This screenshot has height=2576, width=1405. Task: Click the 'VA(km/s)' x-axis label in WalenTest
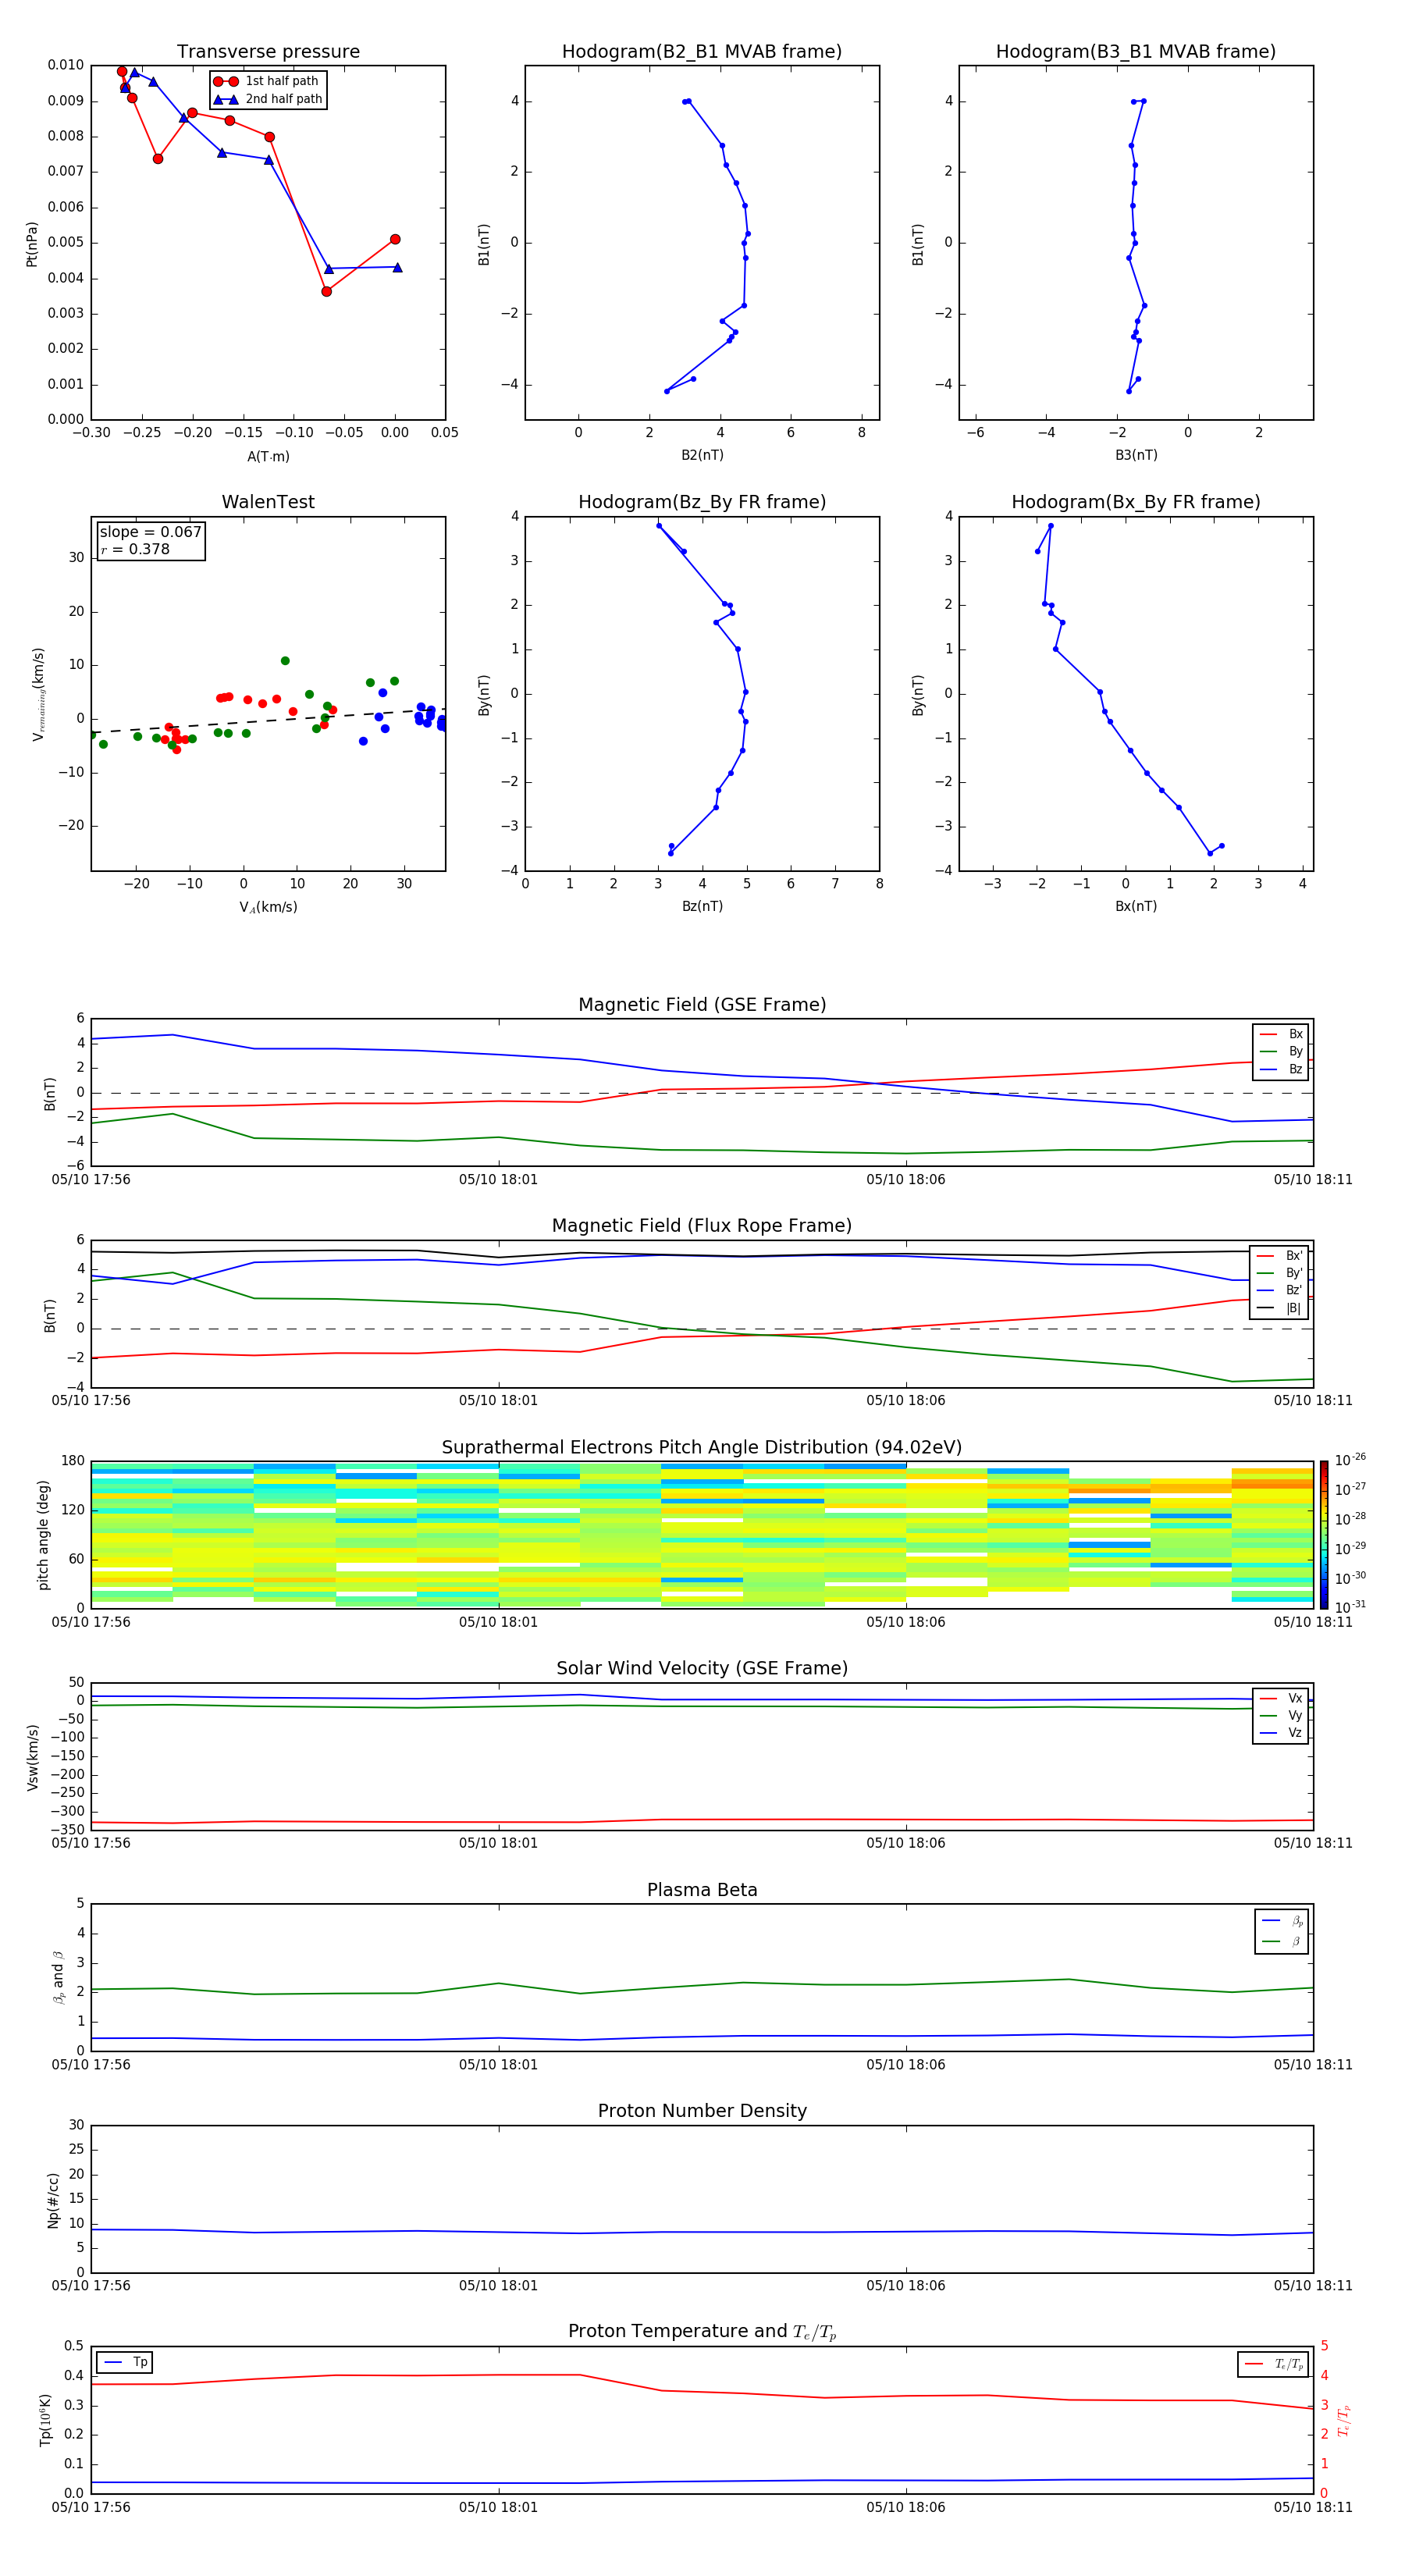[268, 907]
